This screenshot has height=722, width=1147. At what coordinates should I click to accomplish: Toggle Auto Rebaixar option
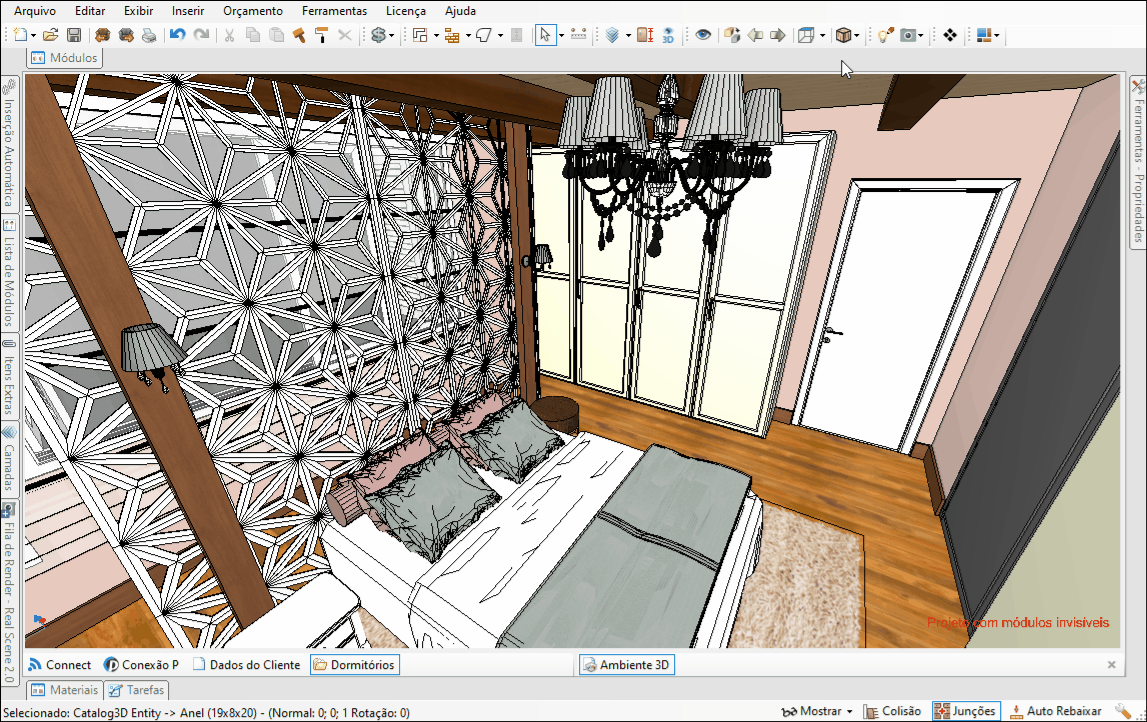(x=1056, y=711)
